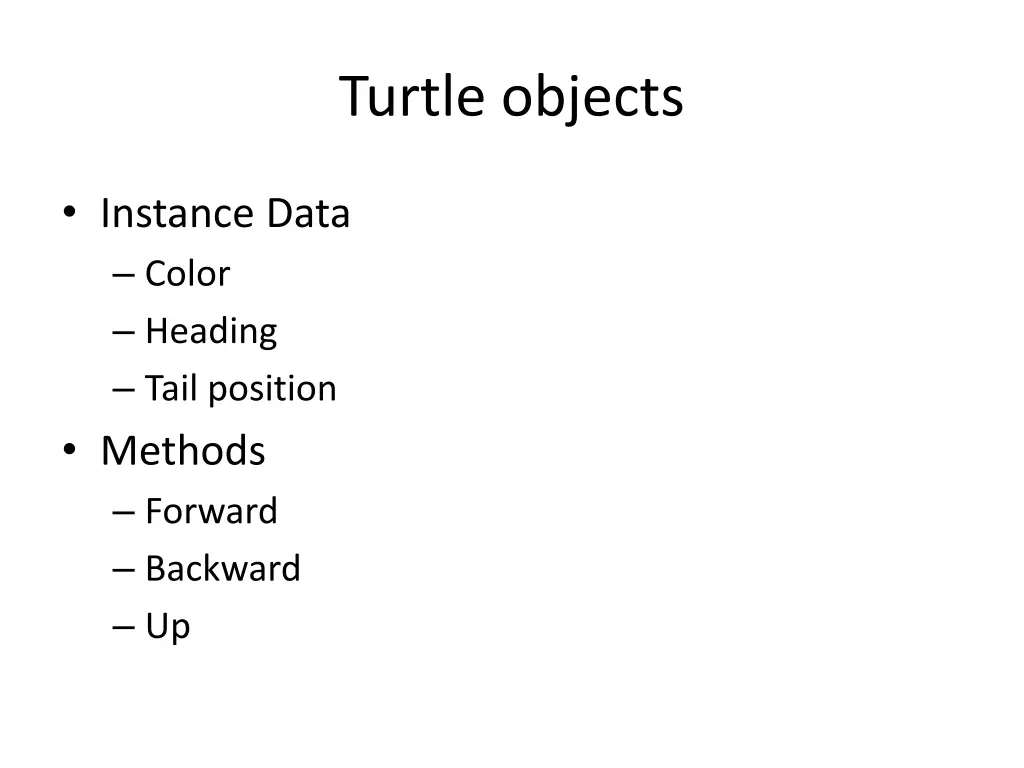Click the dash before "Tail position"
This screenshot has width=1024, height=768.
[x=124, y=391]
